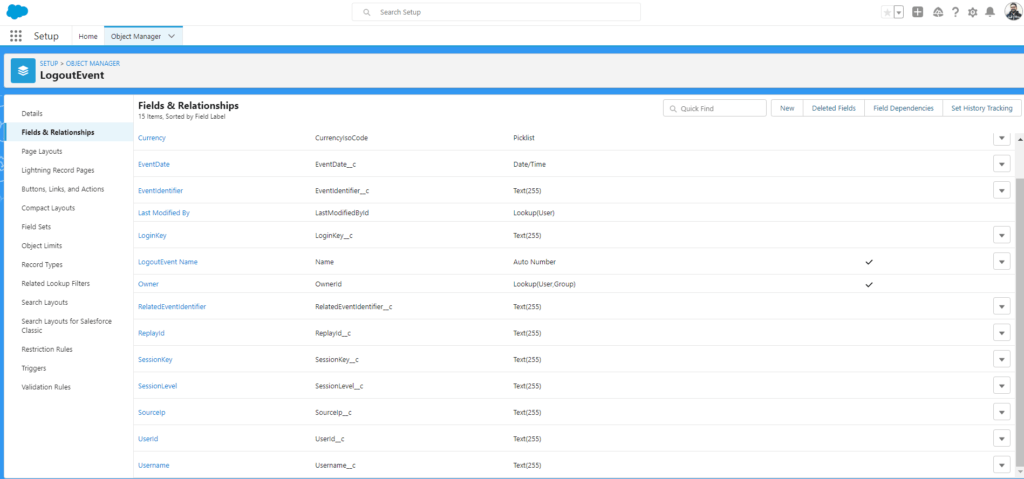Click the New field button
The height and width of the screenshot is (479, 1024).
(787, 108)
